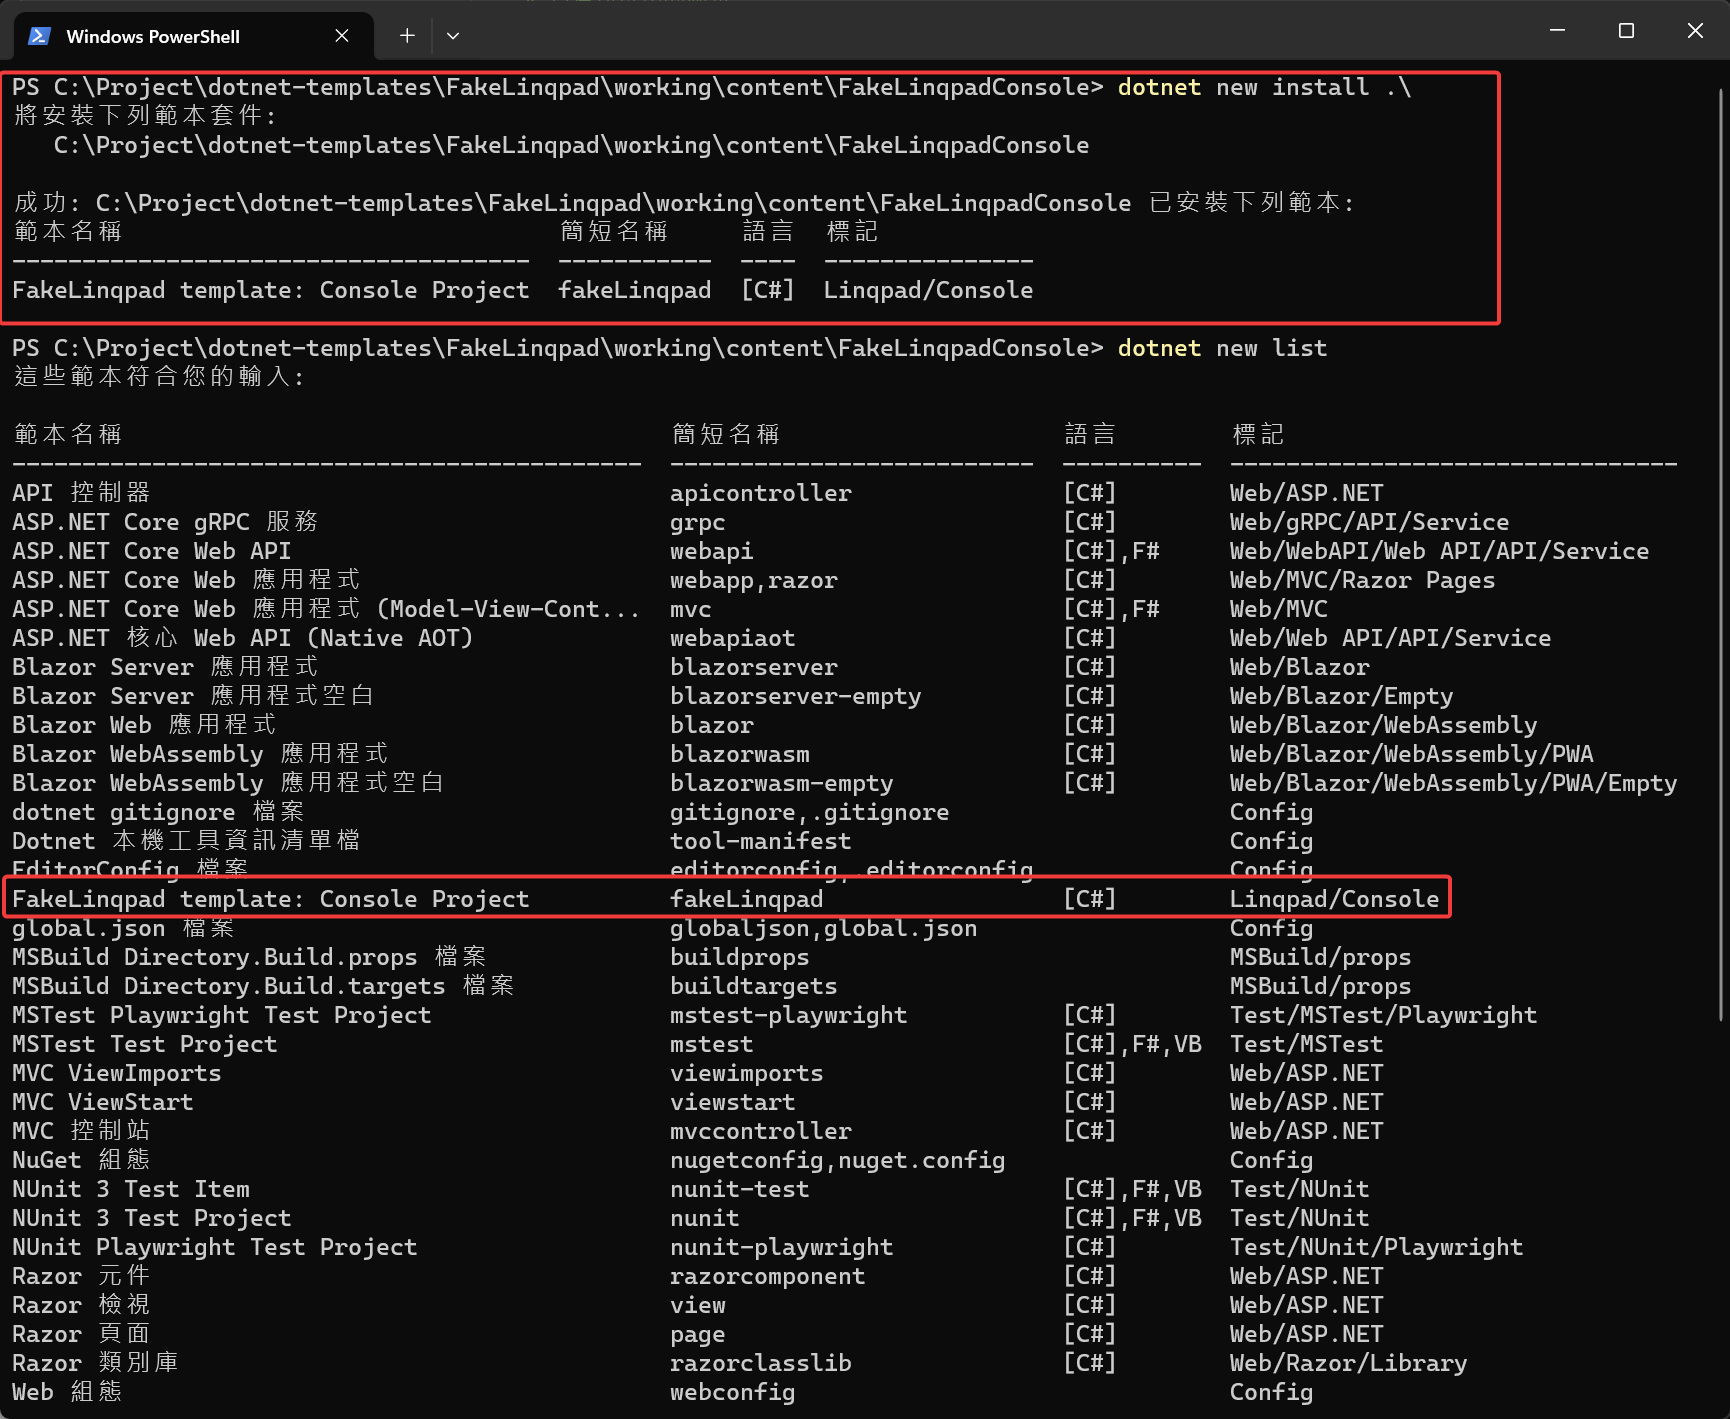Click the PowerShell icon on the tab
The height and width of the screenshot is (1419, 1730).
coord(39,36)
